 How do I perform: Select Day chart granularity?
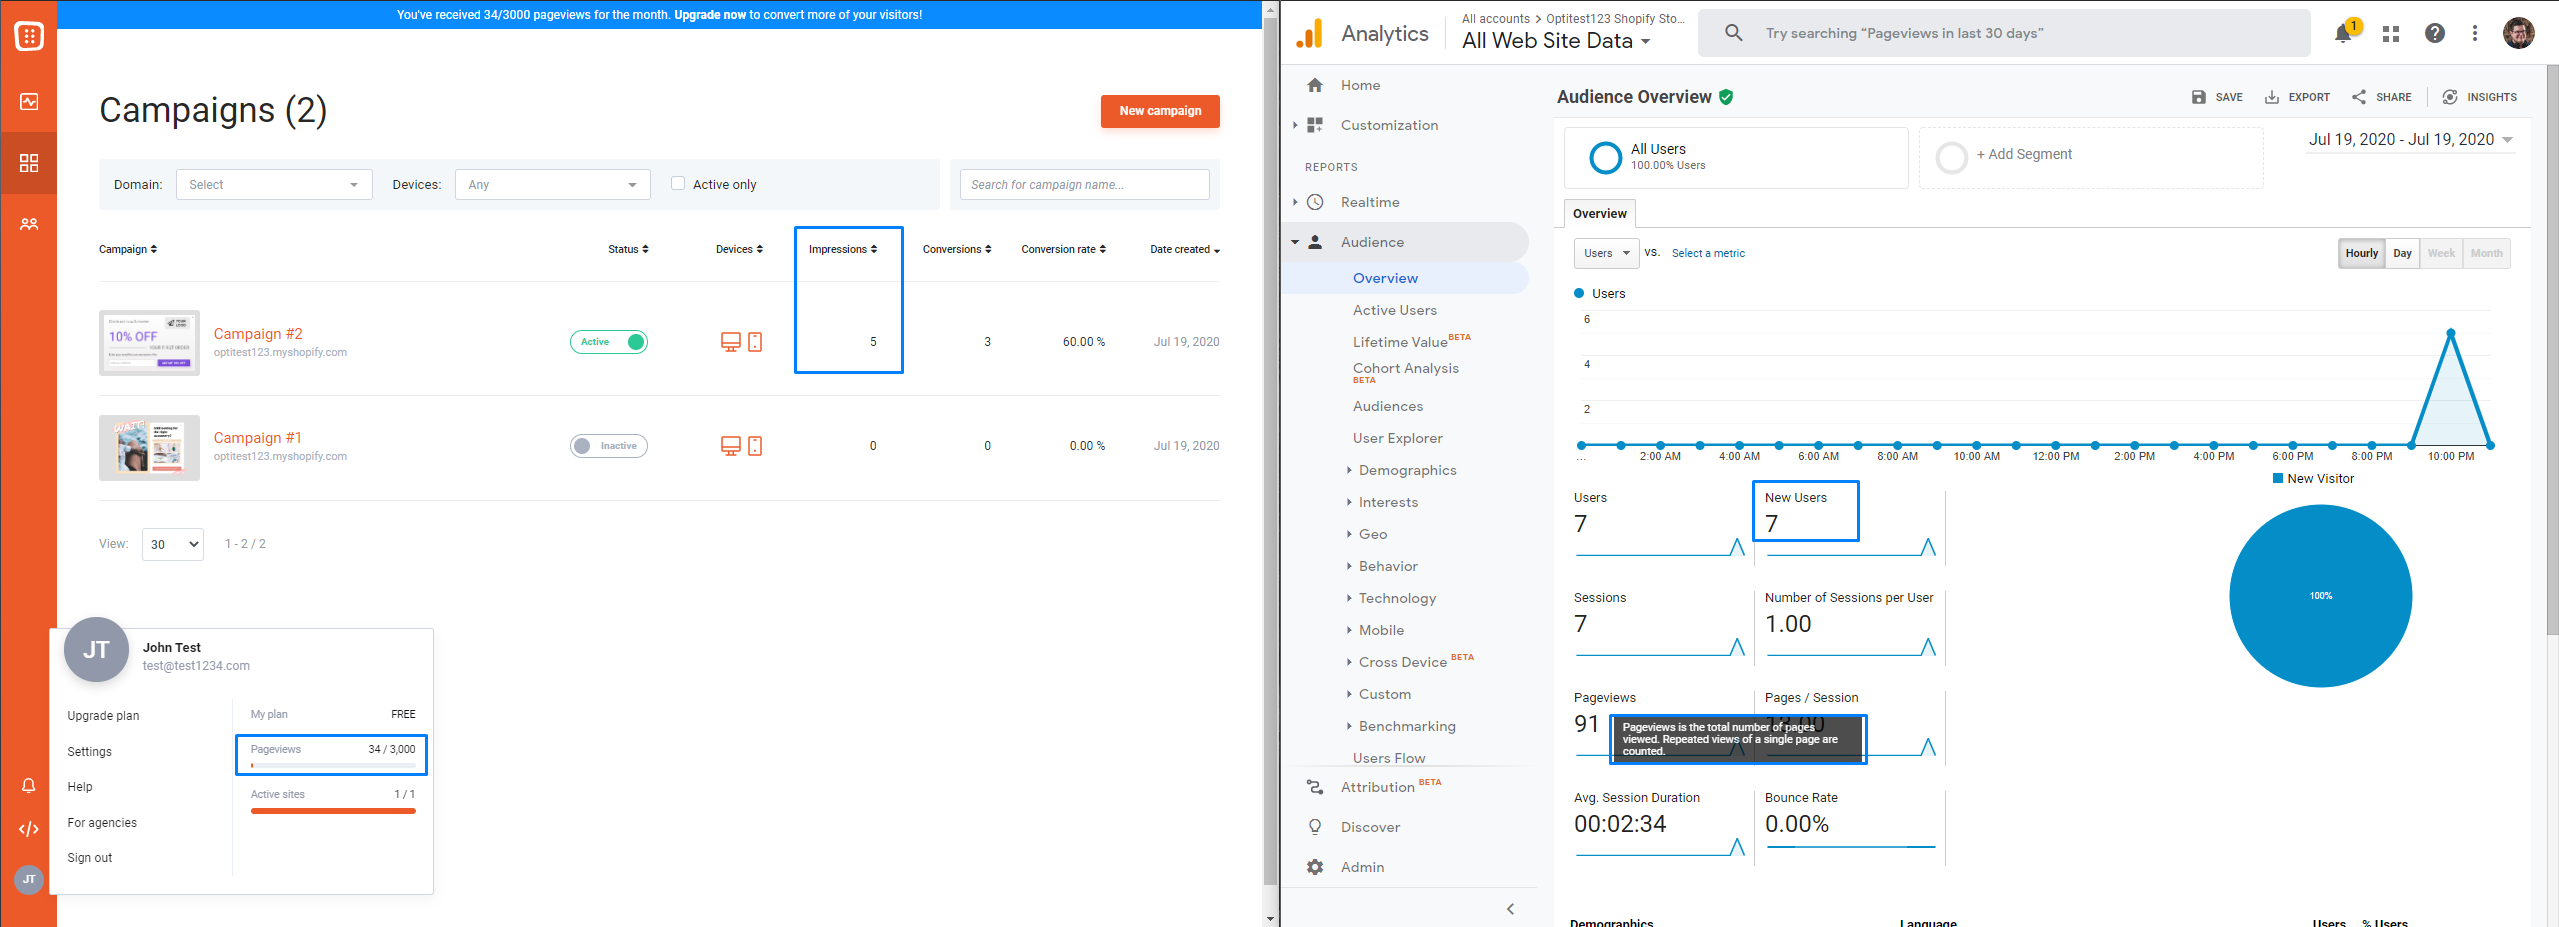tap(2402, 253)
